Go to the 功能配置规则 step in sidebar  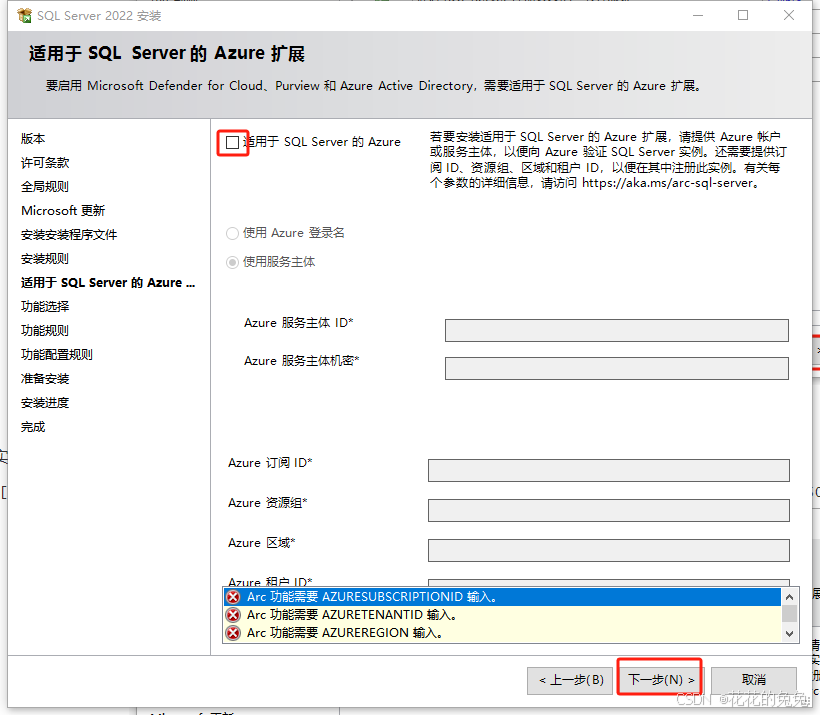point(57,355)
